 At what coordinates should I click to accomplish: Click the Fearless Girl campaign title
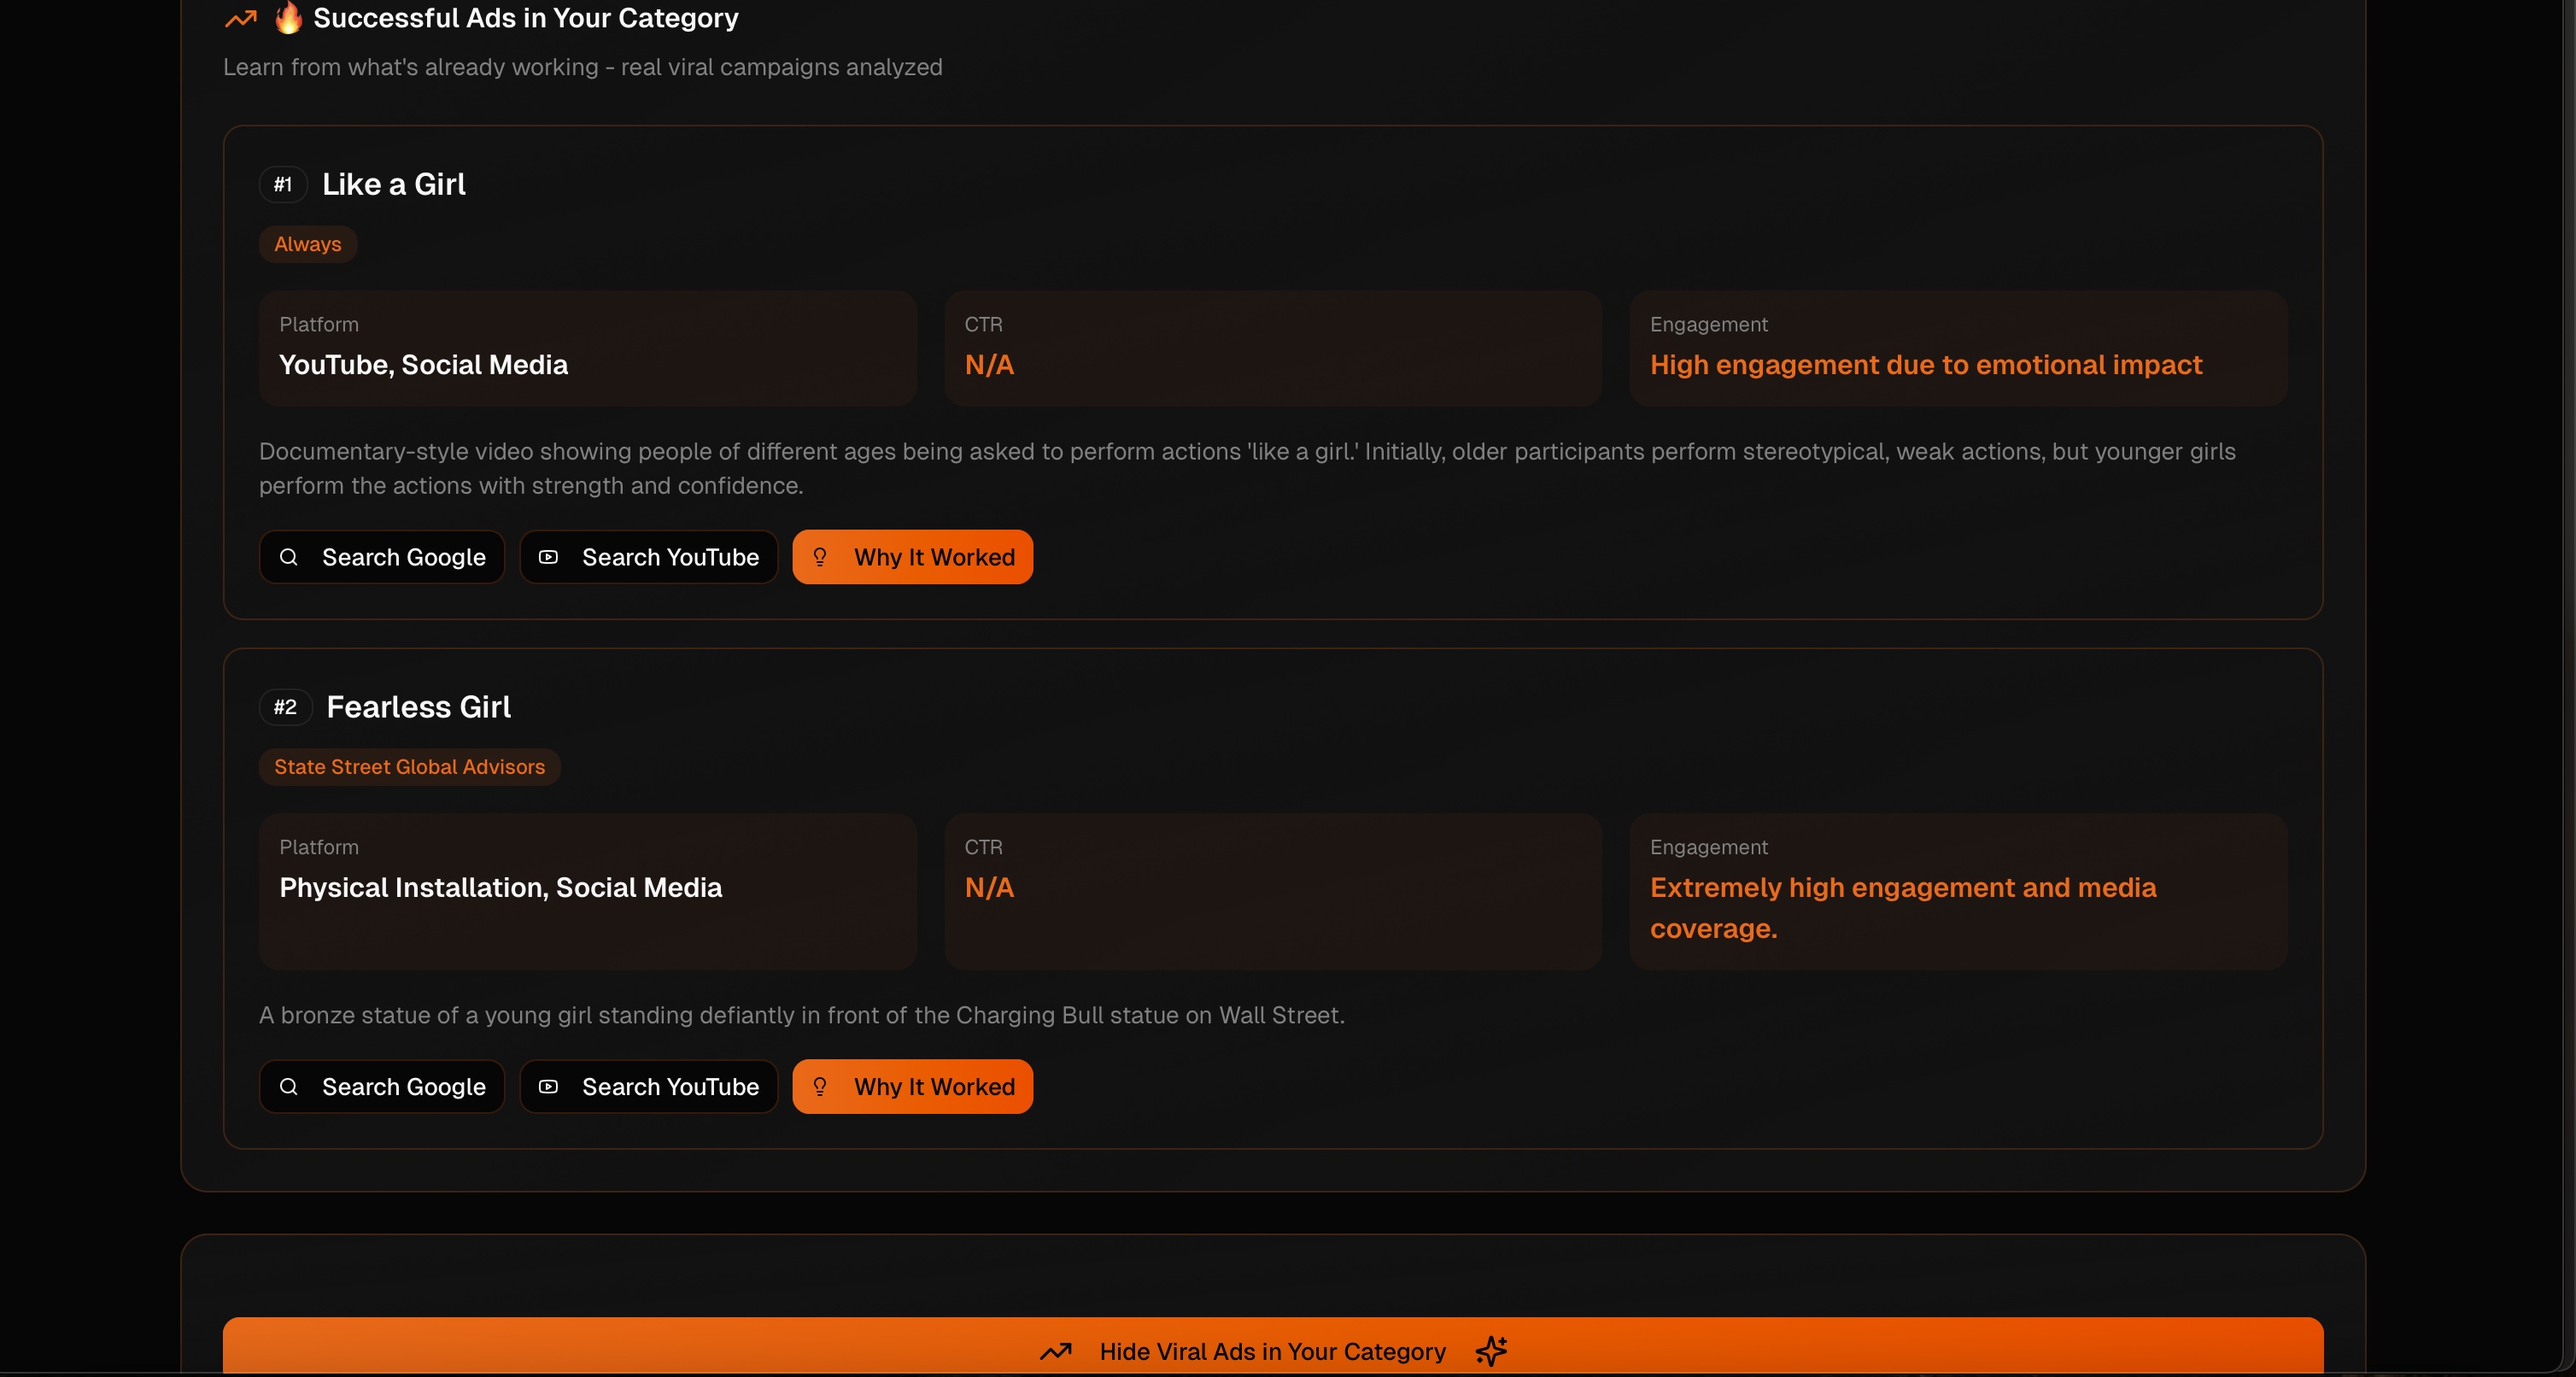(x=418, y=707)
